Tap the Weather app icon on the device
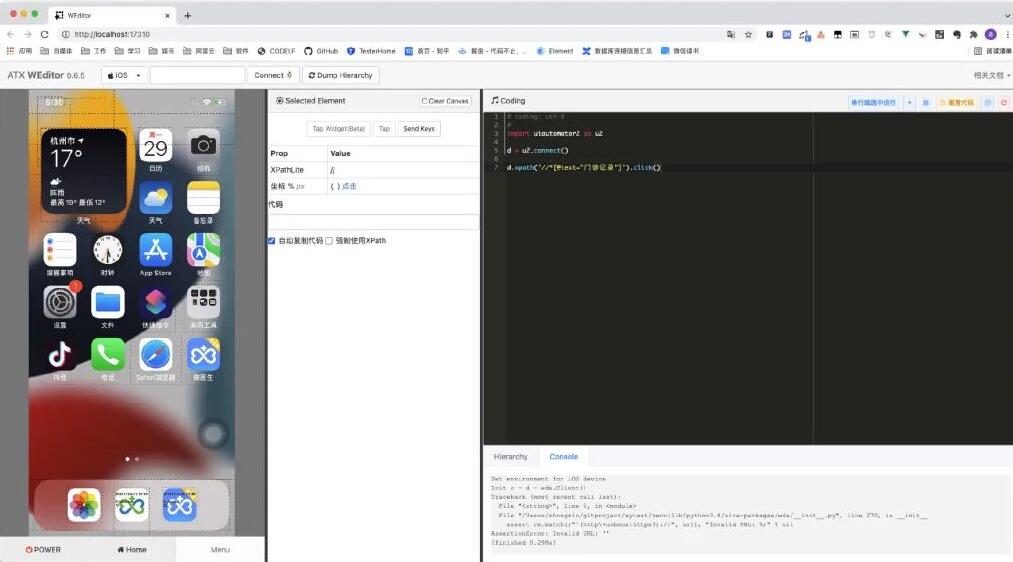Screen dimensions: 1013x562 click(156, 198)
